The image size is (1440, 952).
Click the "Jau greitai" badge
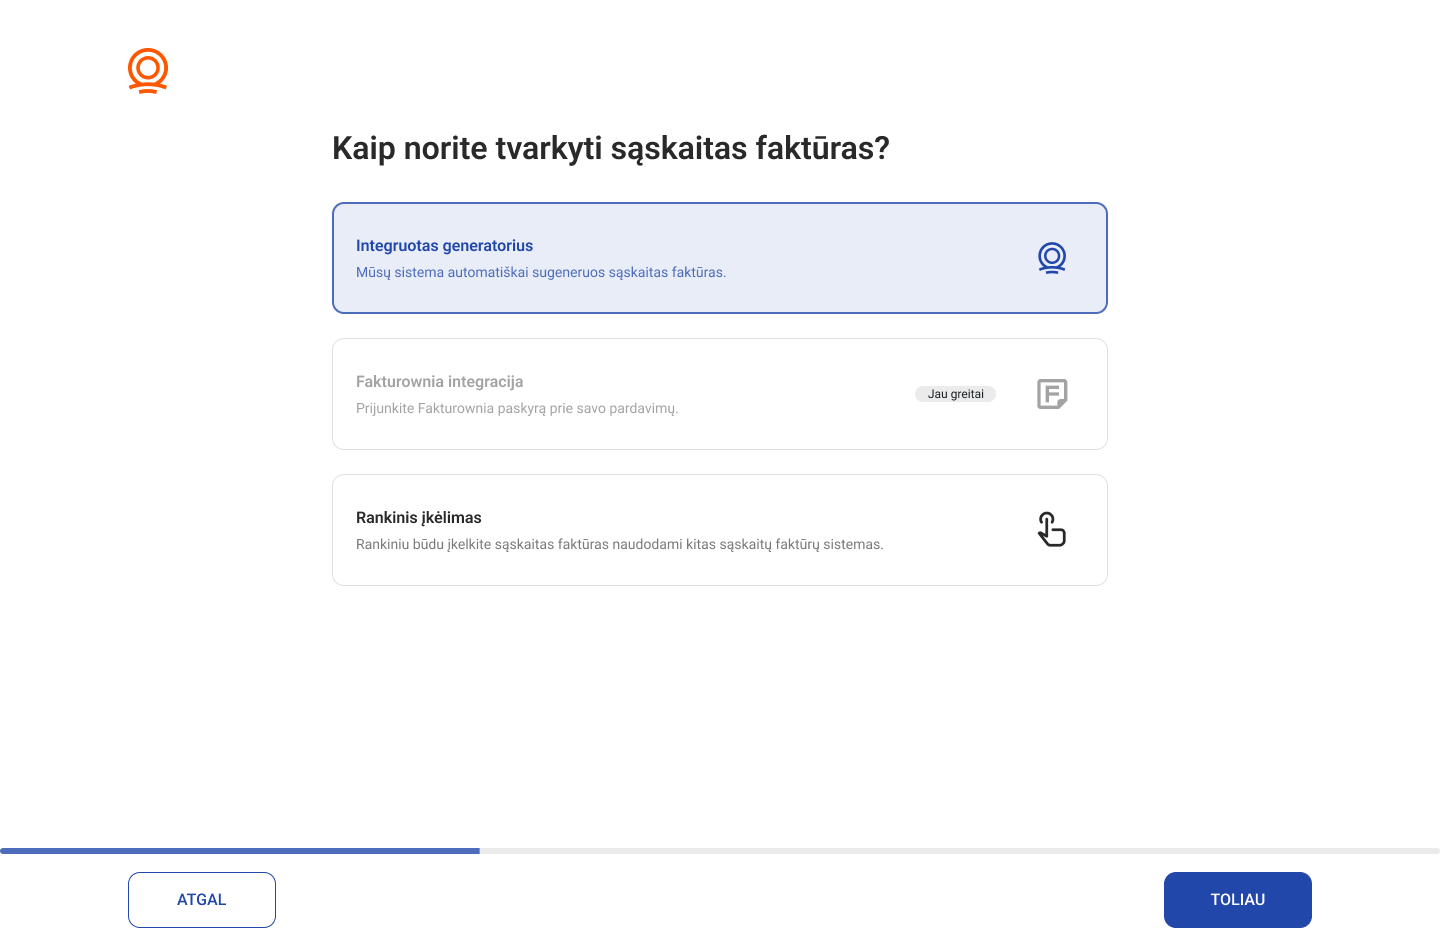point(955,394)
